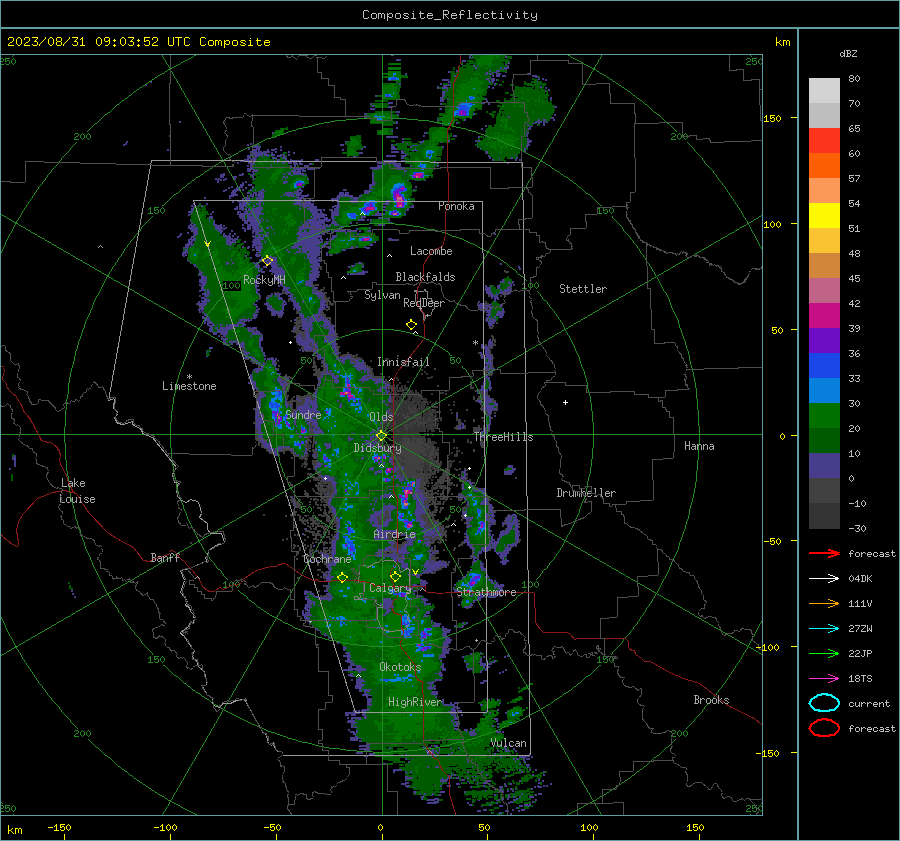Click the Composite_Reflectivity title
The height and width of the screenshot is (841, 900).
click(x=449, y=15)
